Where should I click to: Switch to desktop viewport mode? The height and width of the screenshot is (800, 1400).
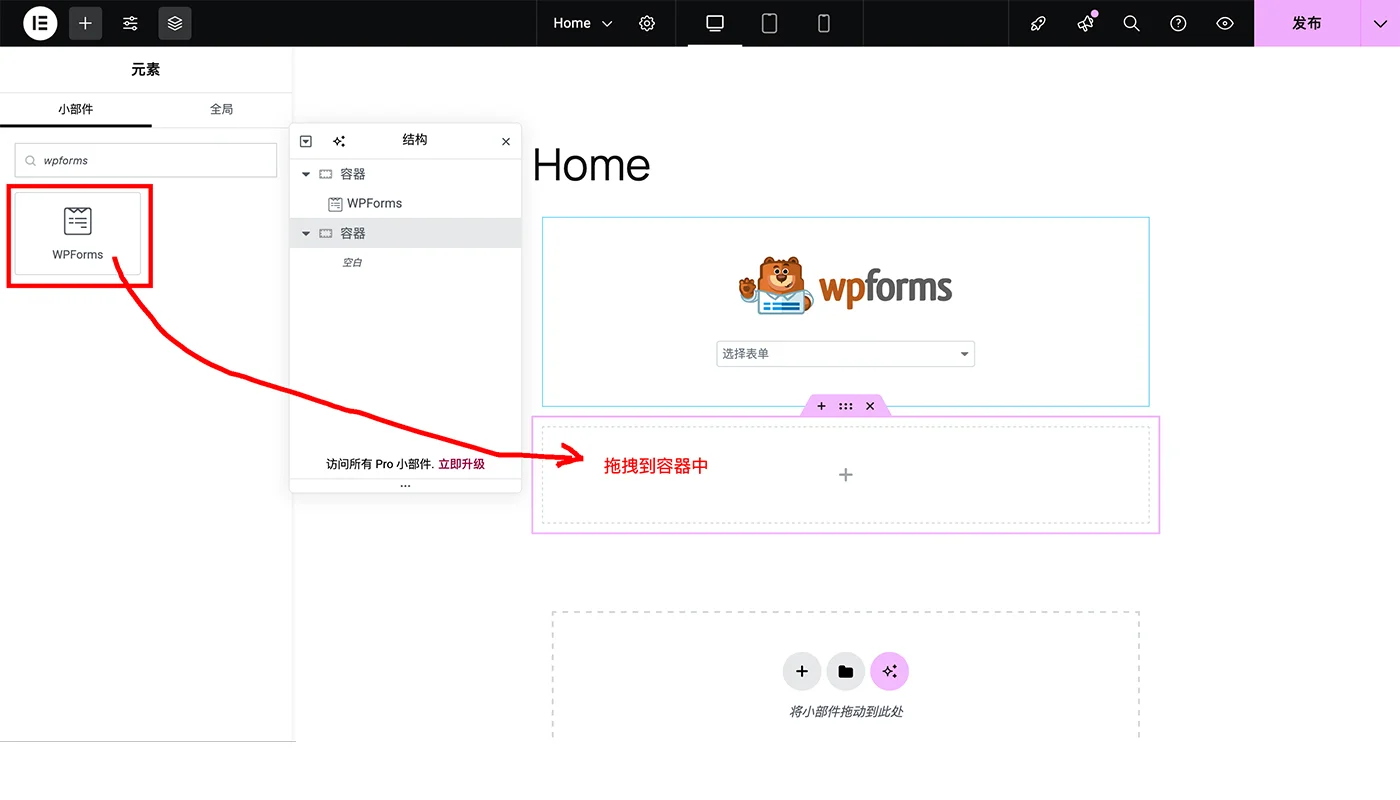point(713,23)
